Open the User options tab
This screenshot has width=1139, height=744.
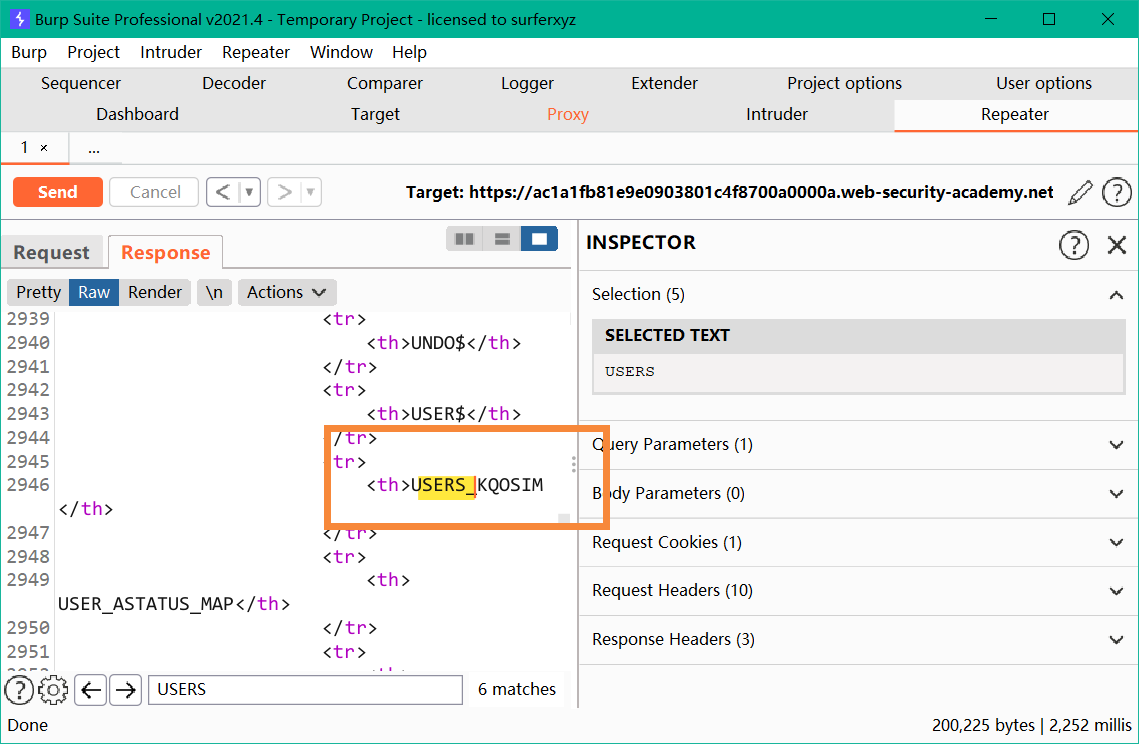click(x=1044, y=84)
